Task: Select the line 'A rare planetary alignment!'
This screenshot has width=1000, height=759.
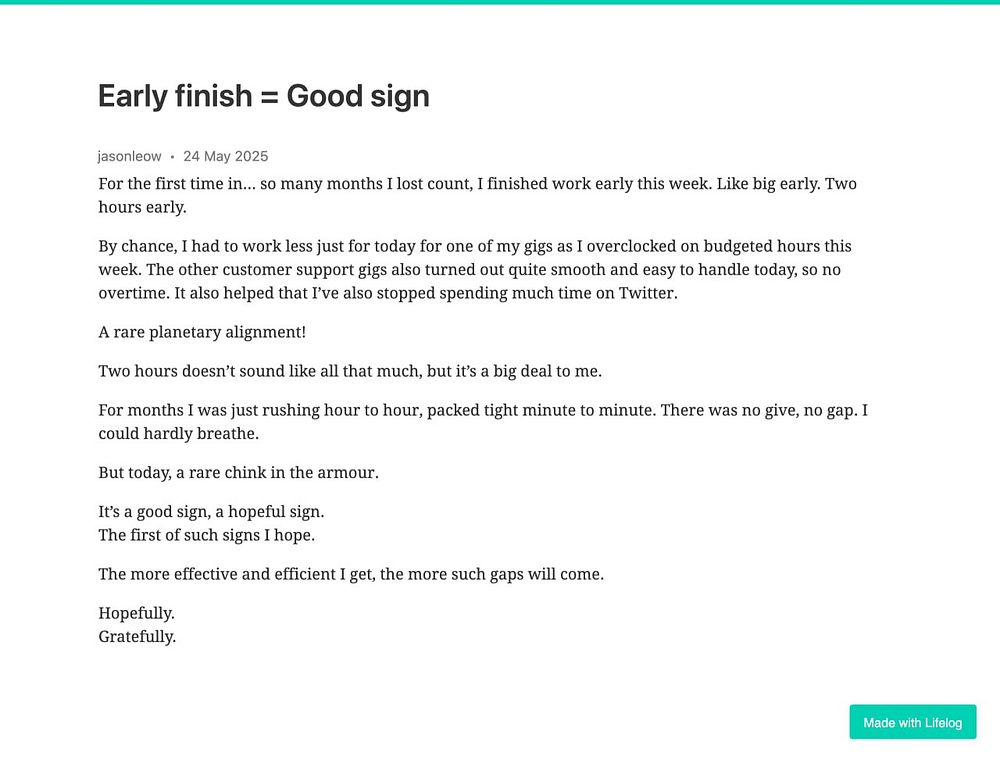Action: (201, 332)
